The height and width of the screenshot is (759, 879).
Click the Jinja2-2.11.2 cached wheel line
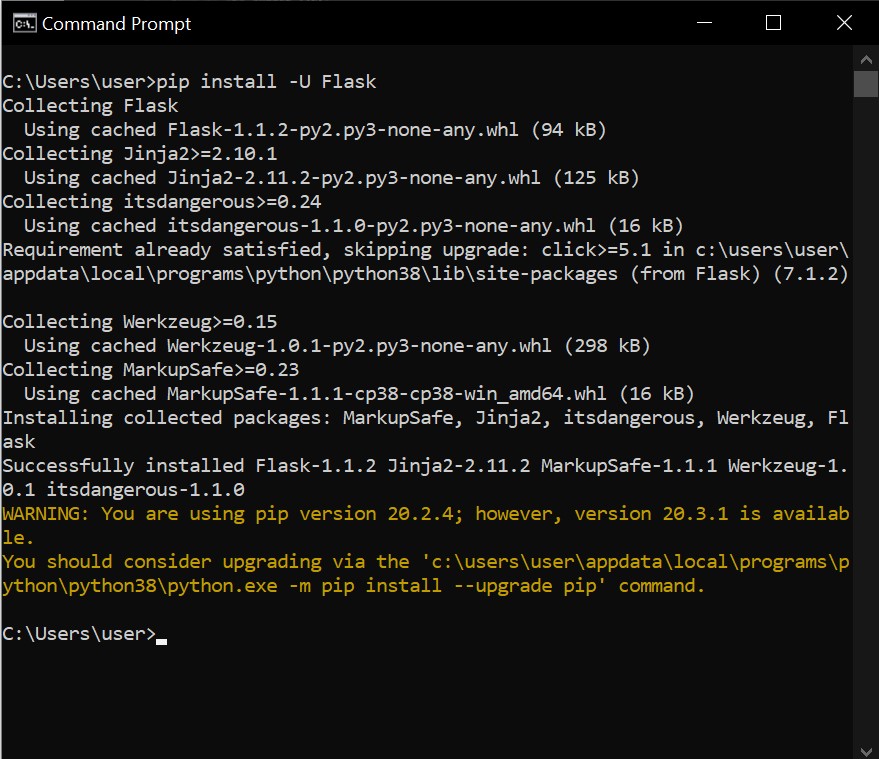click(x=331, y=178)
